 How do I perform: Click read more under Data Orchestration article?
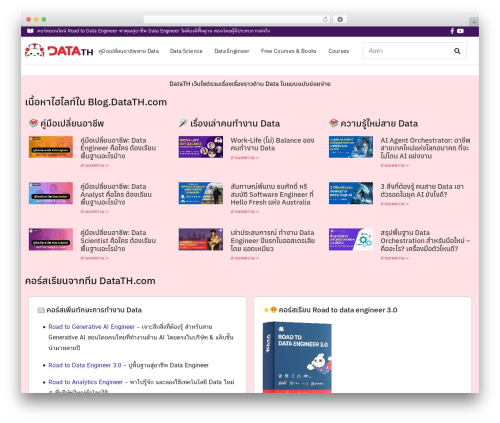pyautogui.click(x=394, y=258)
